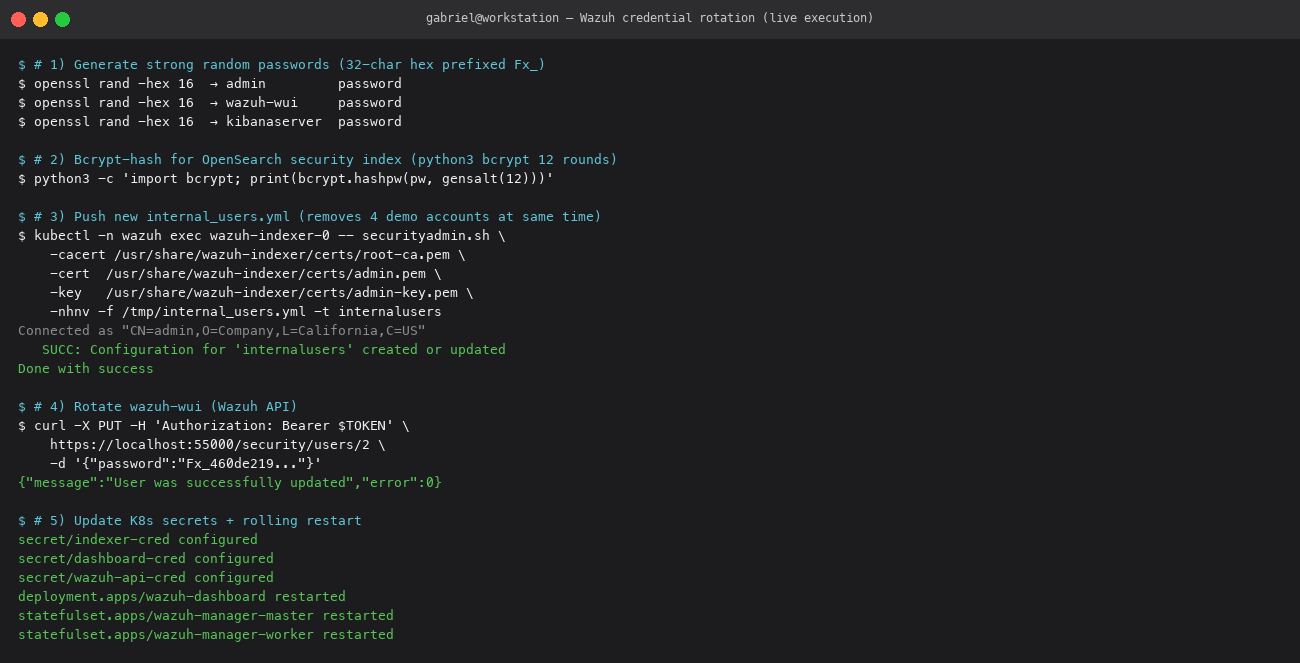This screenshot has width=1300, height=663.
Task: Click the comment 'Bcrypt-hash for OpenSearch security index'
Action: [237, 159]
